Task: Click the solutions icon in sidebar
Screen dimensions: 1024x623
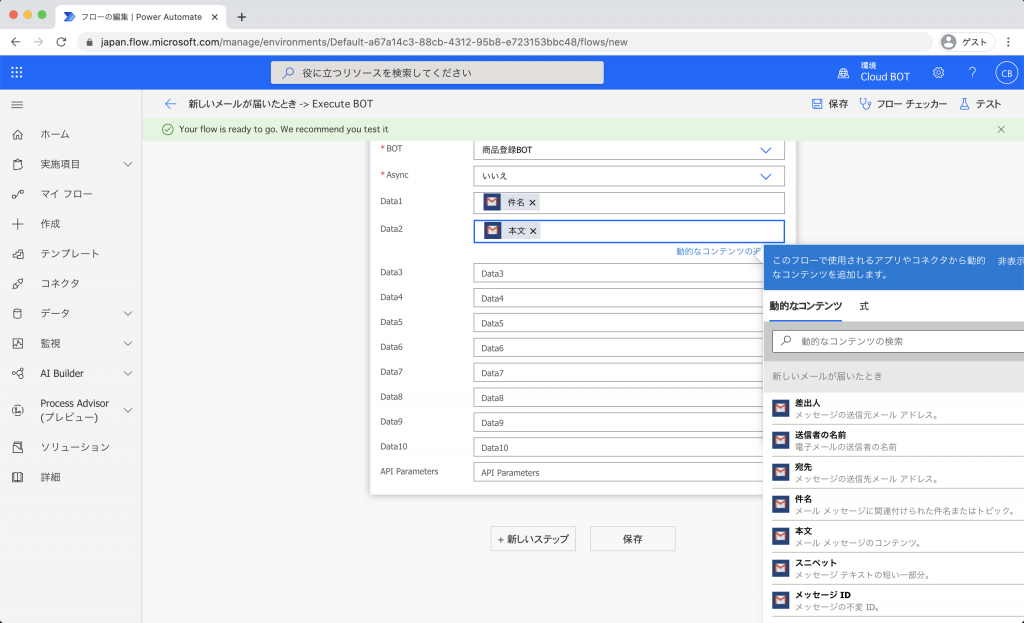Action: [x=18, y=447]
